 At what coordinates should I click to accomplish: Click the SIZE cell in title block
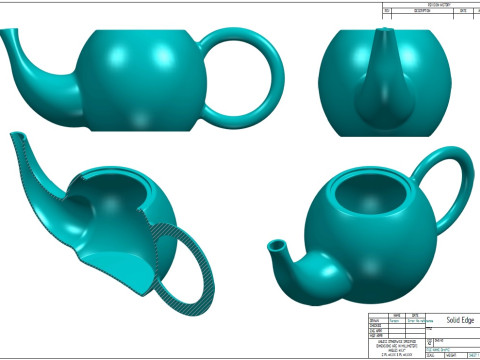tap(429, 342)
